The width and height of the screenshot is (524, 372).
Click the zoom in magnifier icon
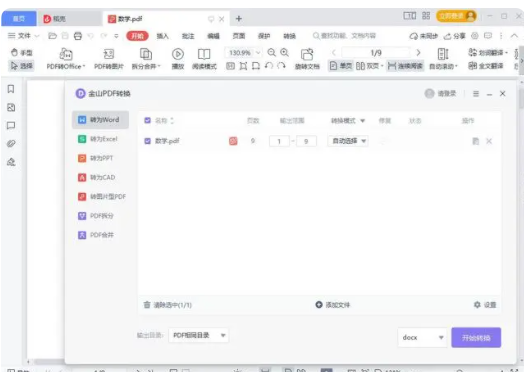pyautogui.click(x=284, y=52)
